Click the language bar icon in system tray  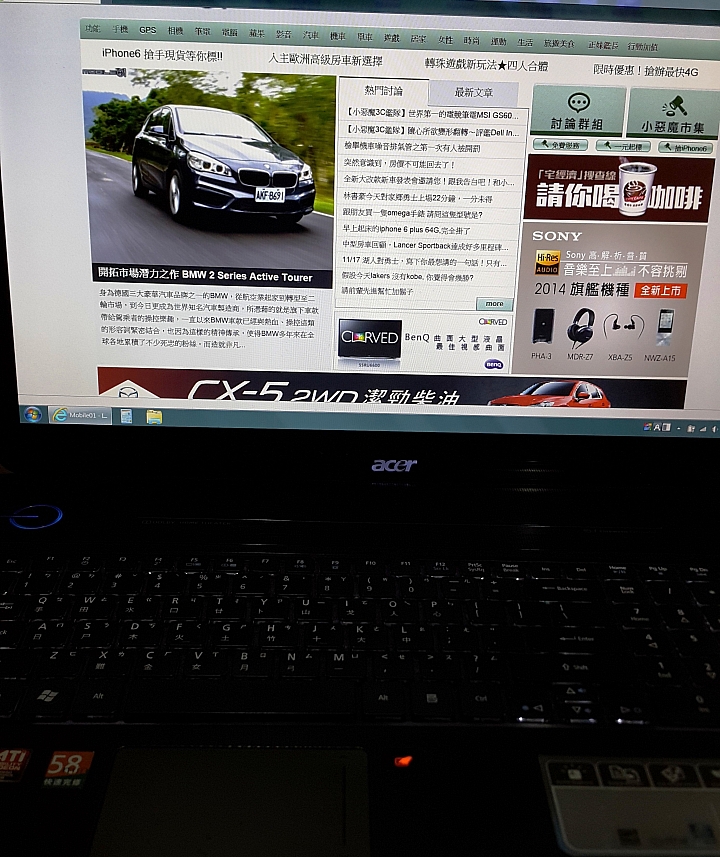point(656,427)
